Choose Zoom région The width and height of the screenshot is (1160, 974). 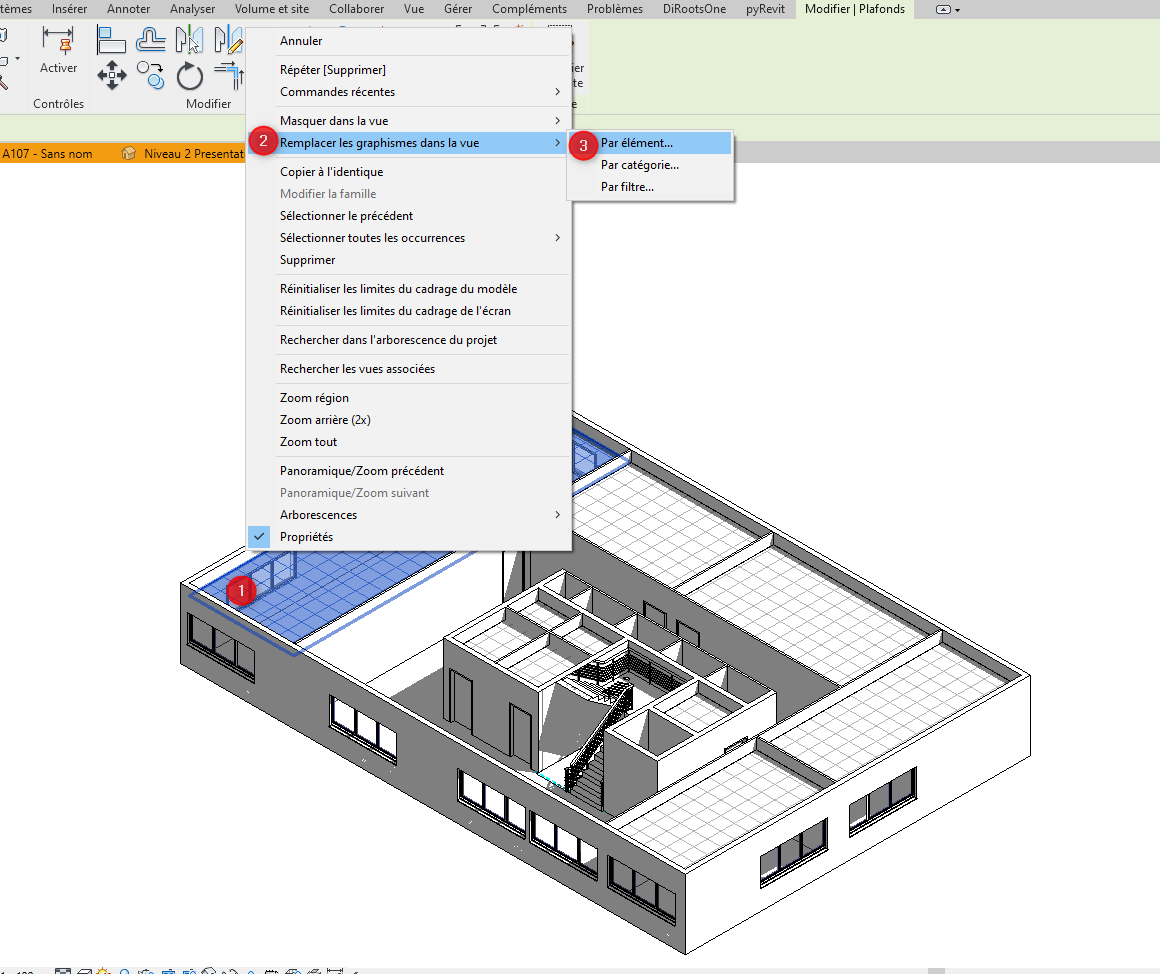coord(408,398)
